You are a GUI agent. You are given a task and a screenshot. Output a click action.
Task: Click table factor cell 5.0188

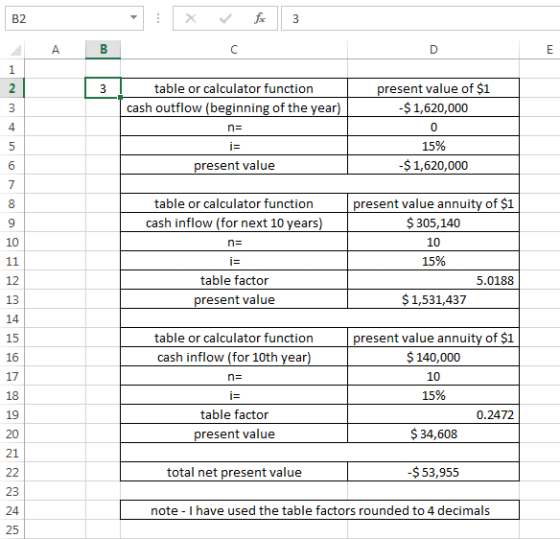(433, 280)
